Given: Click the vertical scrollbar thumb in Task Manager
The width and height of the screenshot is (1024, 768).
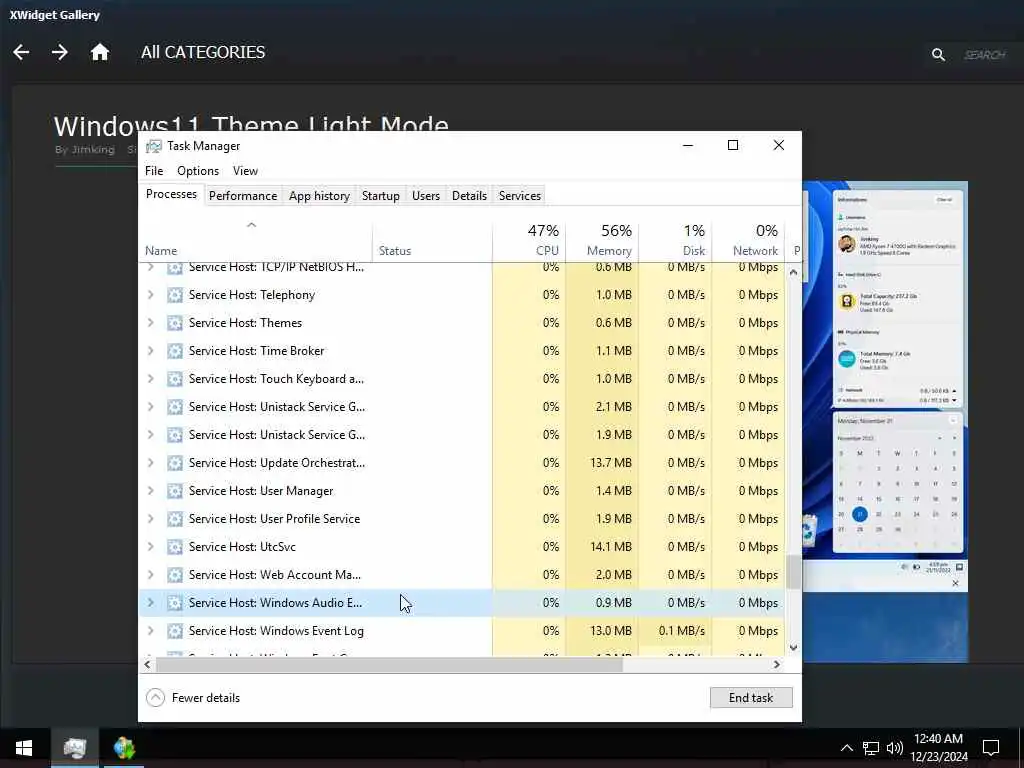Looking at the screenshot, I should tap(793, 572).
